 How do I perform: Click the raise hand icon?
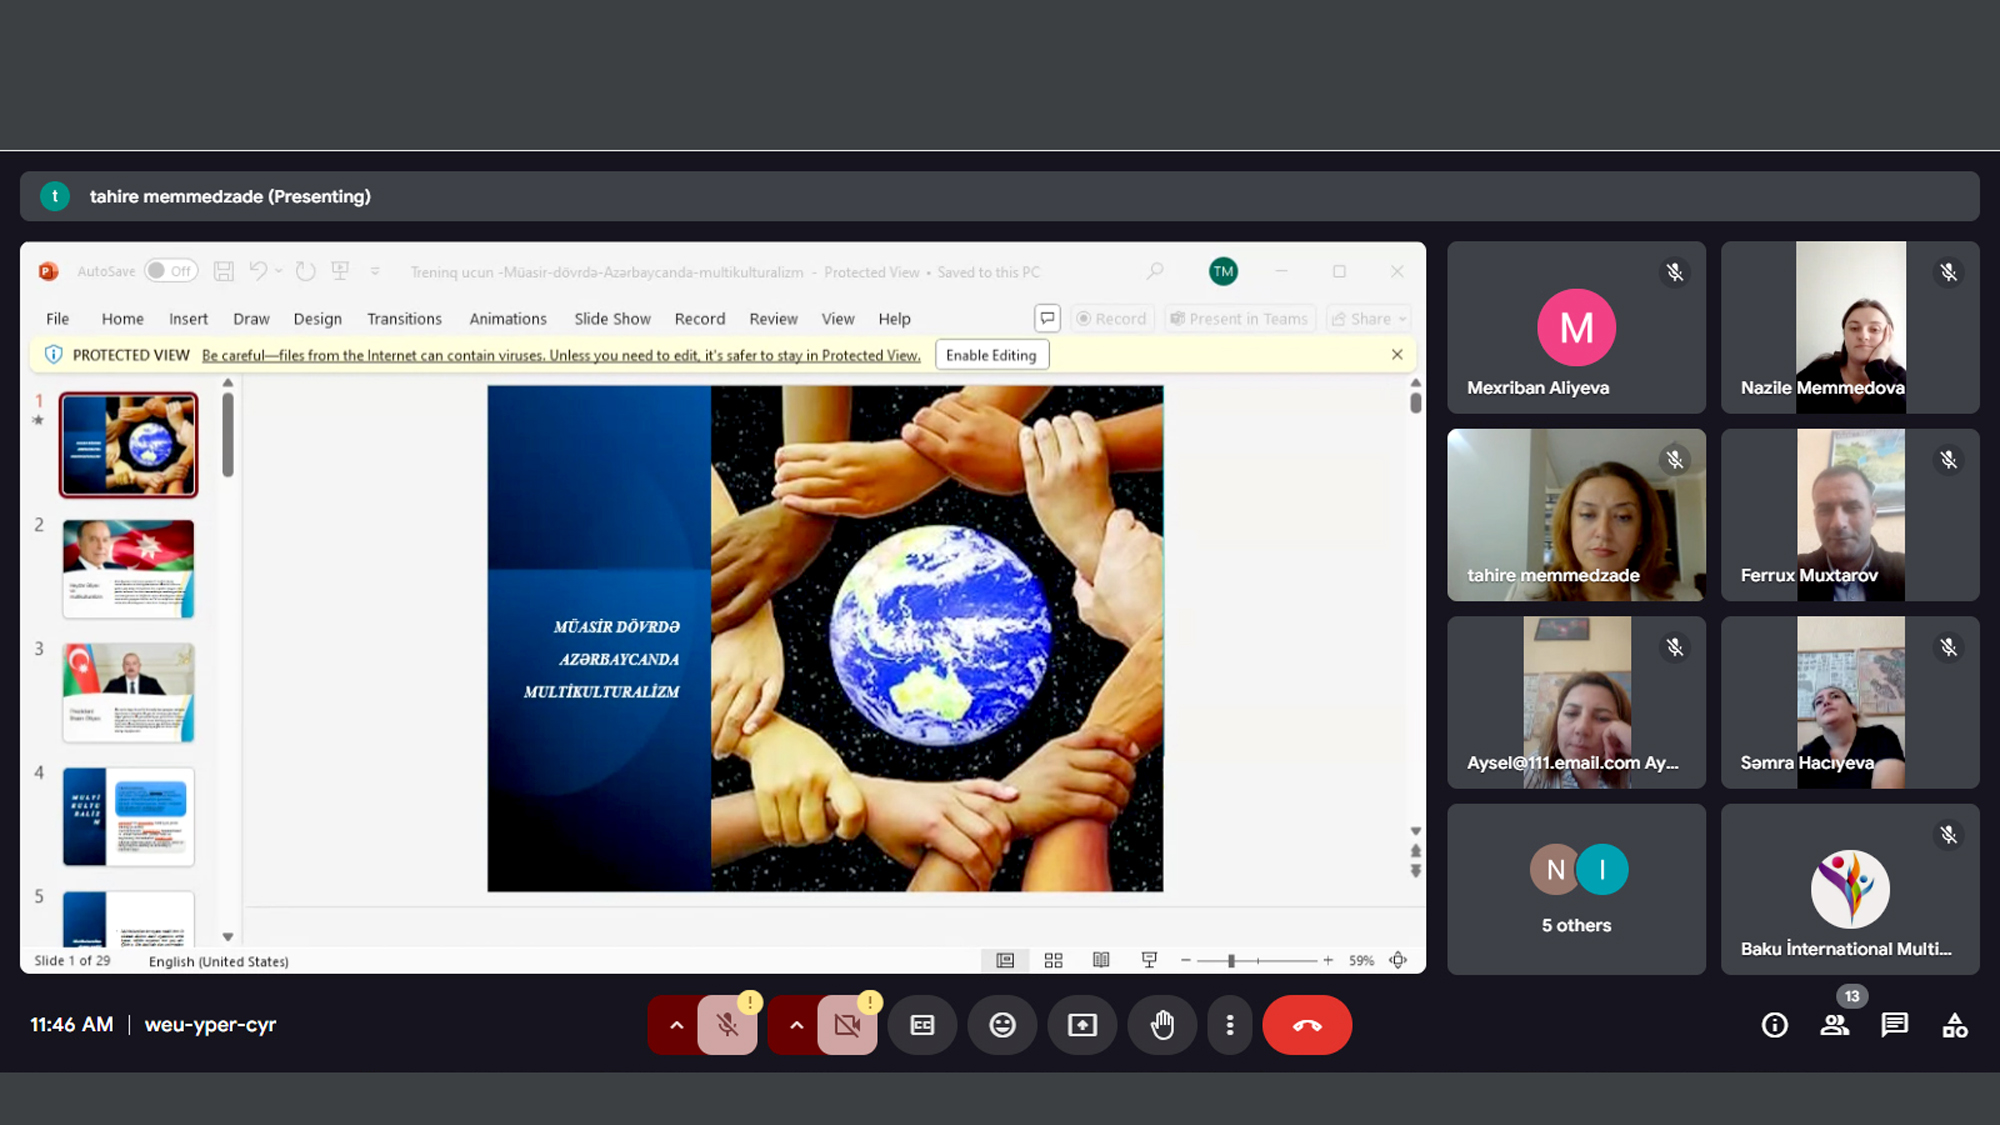tap(1162, 1025)
